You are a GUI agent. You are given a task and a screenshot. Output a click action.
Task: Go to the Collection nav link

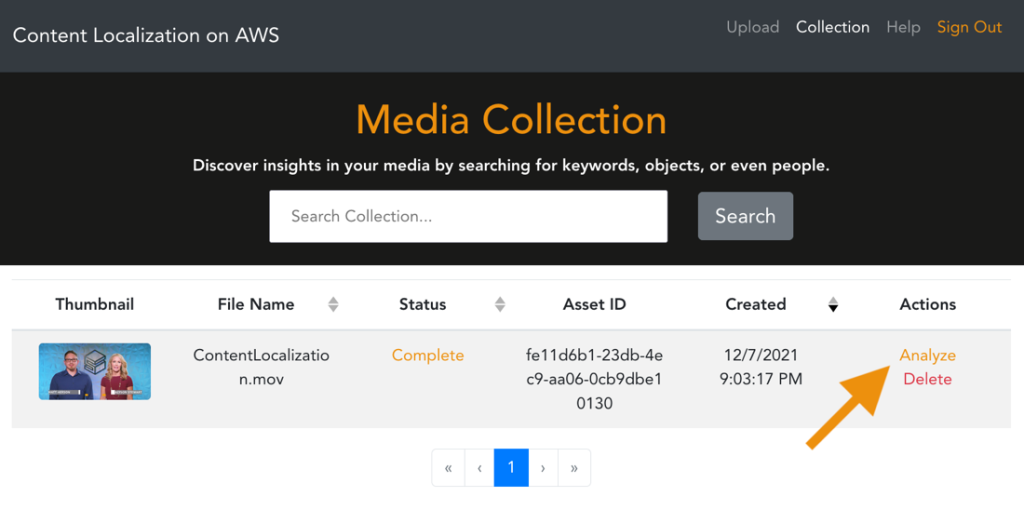pos(833,27)
